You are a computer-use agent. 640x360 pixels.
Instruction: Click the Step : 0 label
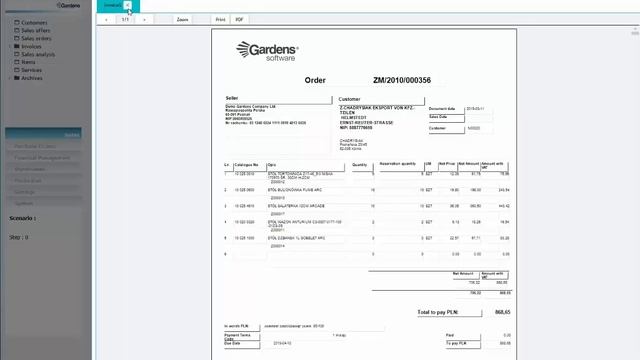pos(19,237)
